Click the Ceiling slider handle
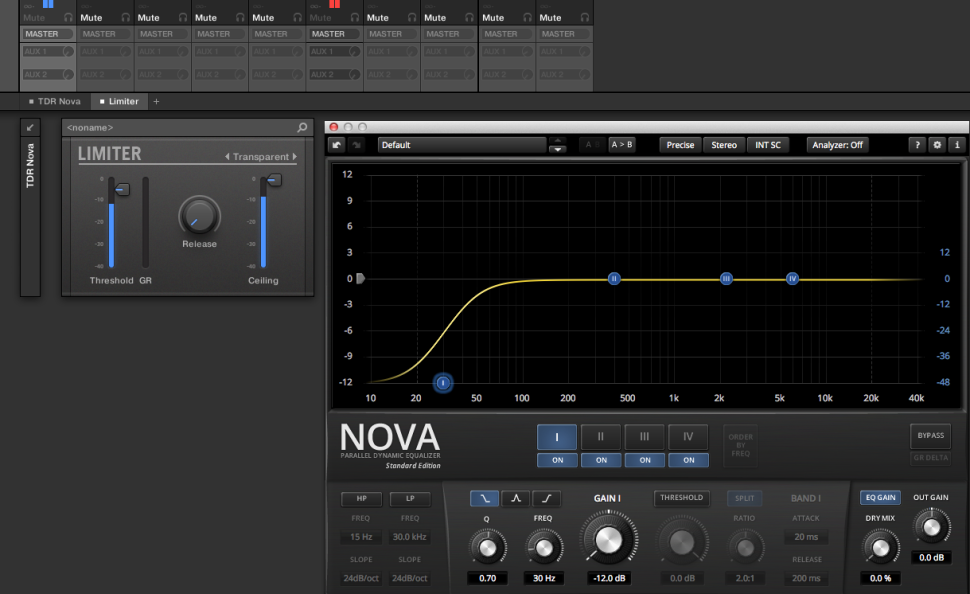Screen dimensions: 970x594 tap(273, 180)
